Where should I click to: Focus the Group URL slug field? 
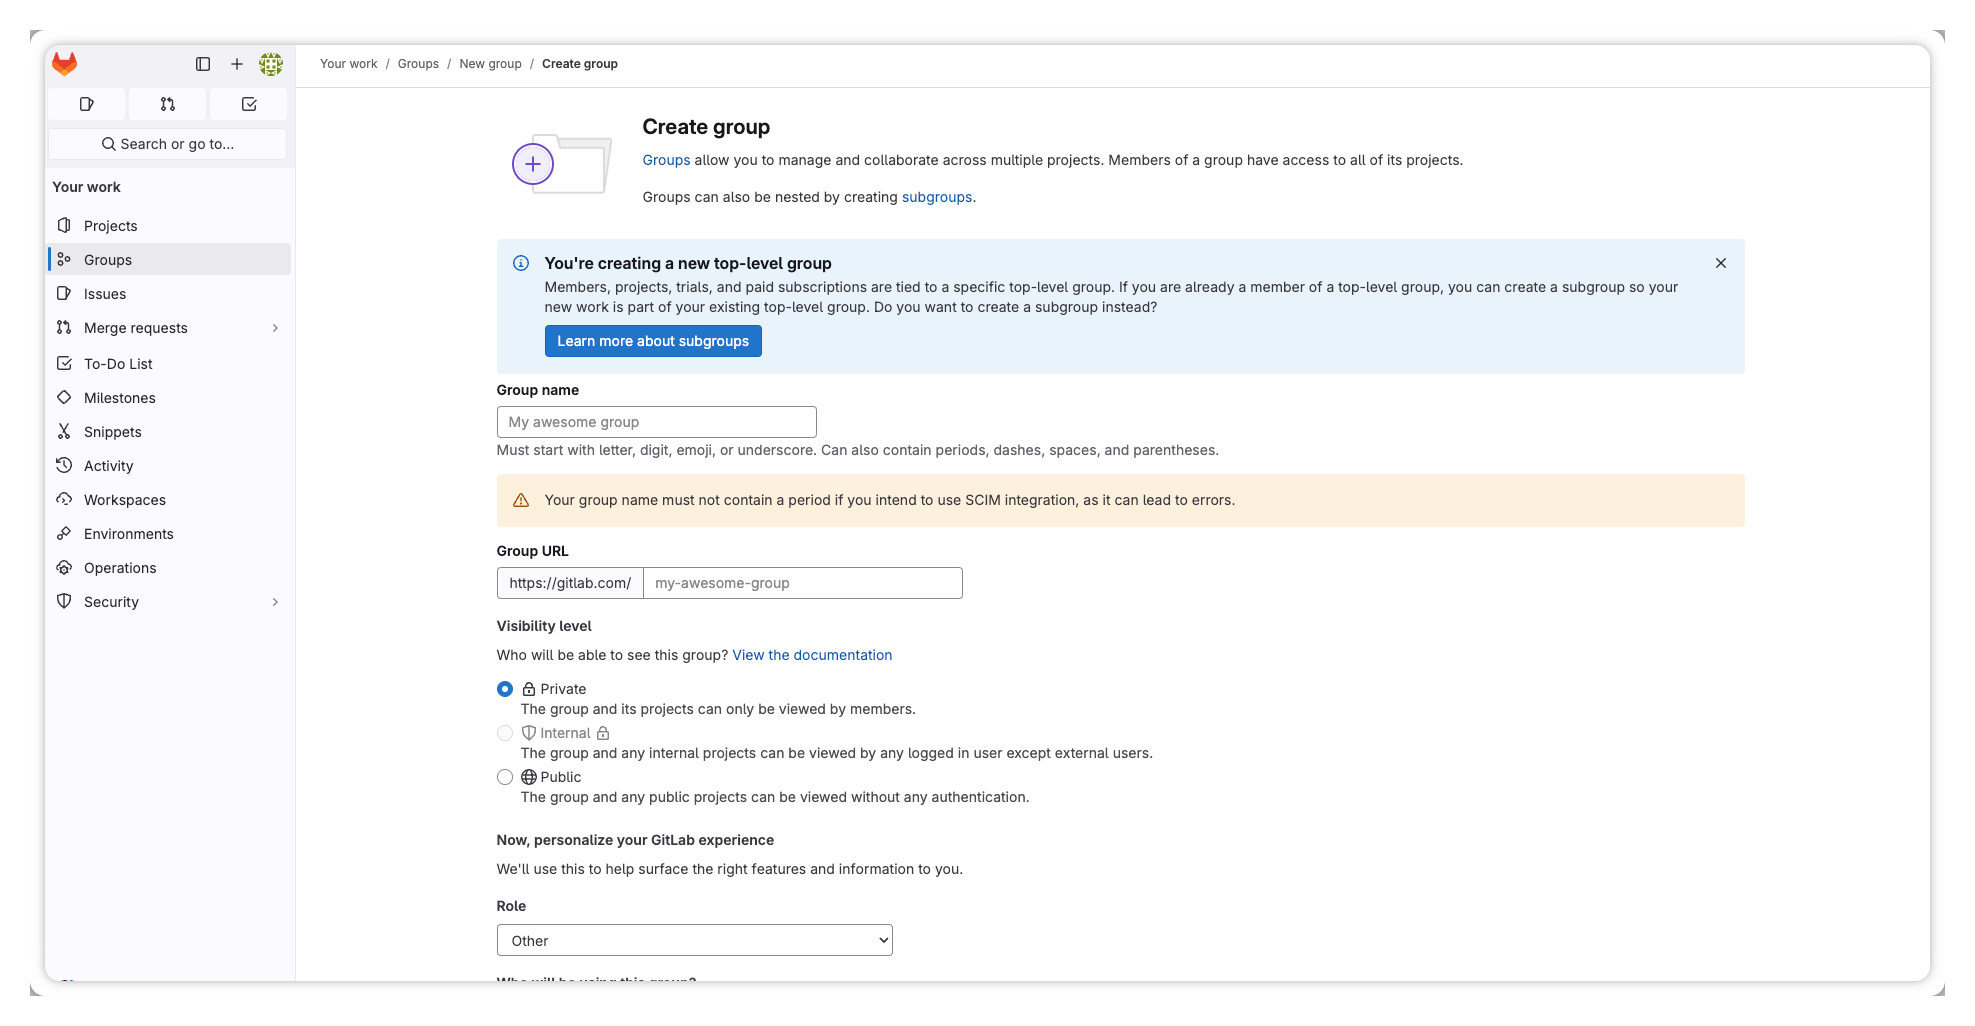(x=803, y=583)
